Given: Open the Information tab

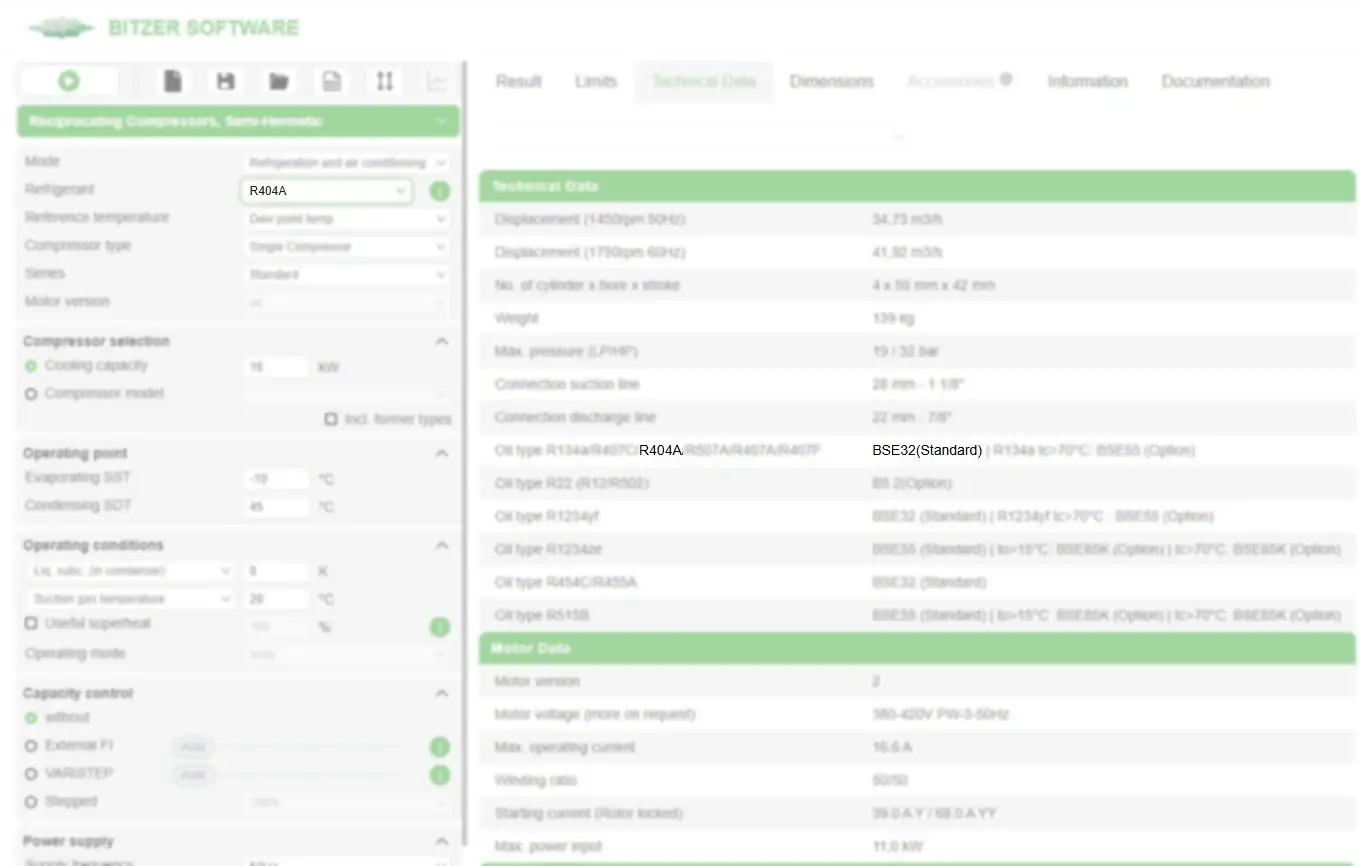Looking at the screenshot, I should tap(1088, 82).
